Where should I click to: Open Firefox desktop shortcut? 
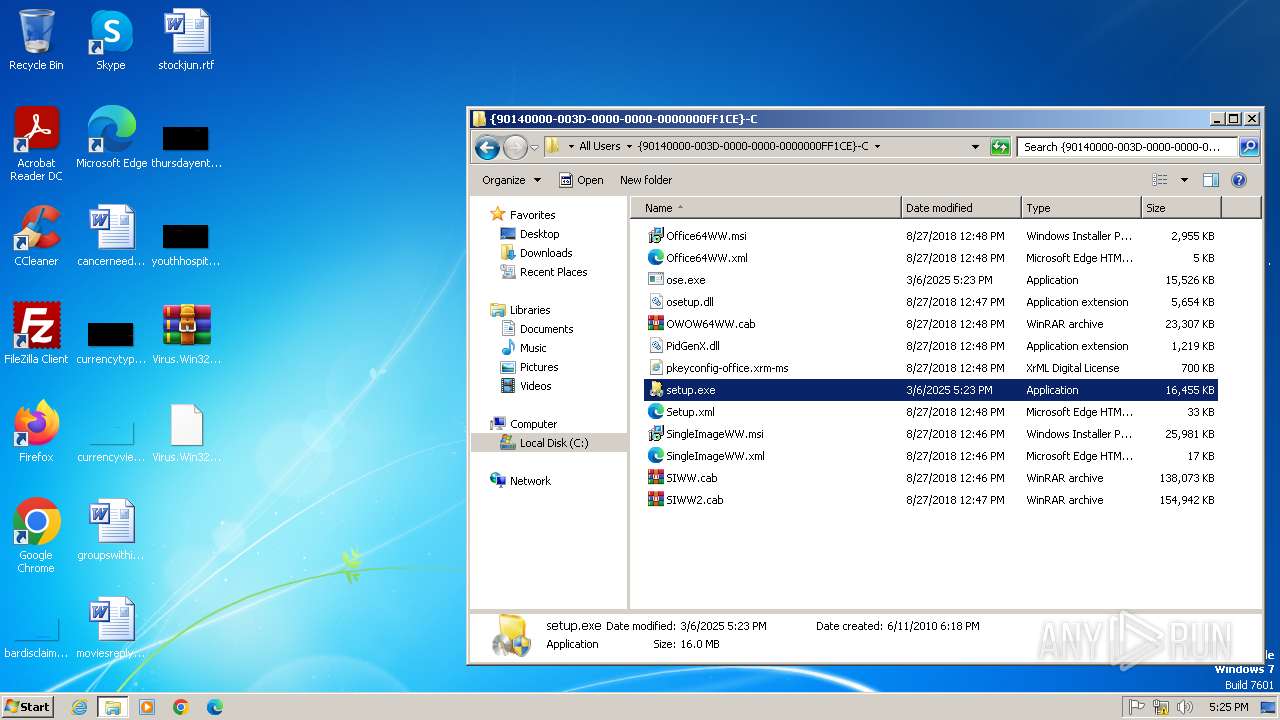[x=36, y=431]
